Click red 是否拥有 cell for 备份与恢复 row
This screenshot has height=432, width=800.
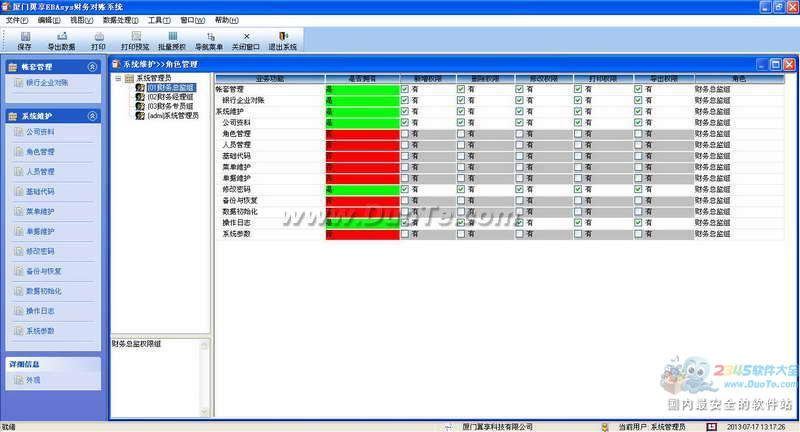pos(362,200)
